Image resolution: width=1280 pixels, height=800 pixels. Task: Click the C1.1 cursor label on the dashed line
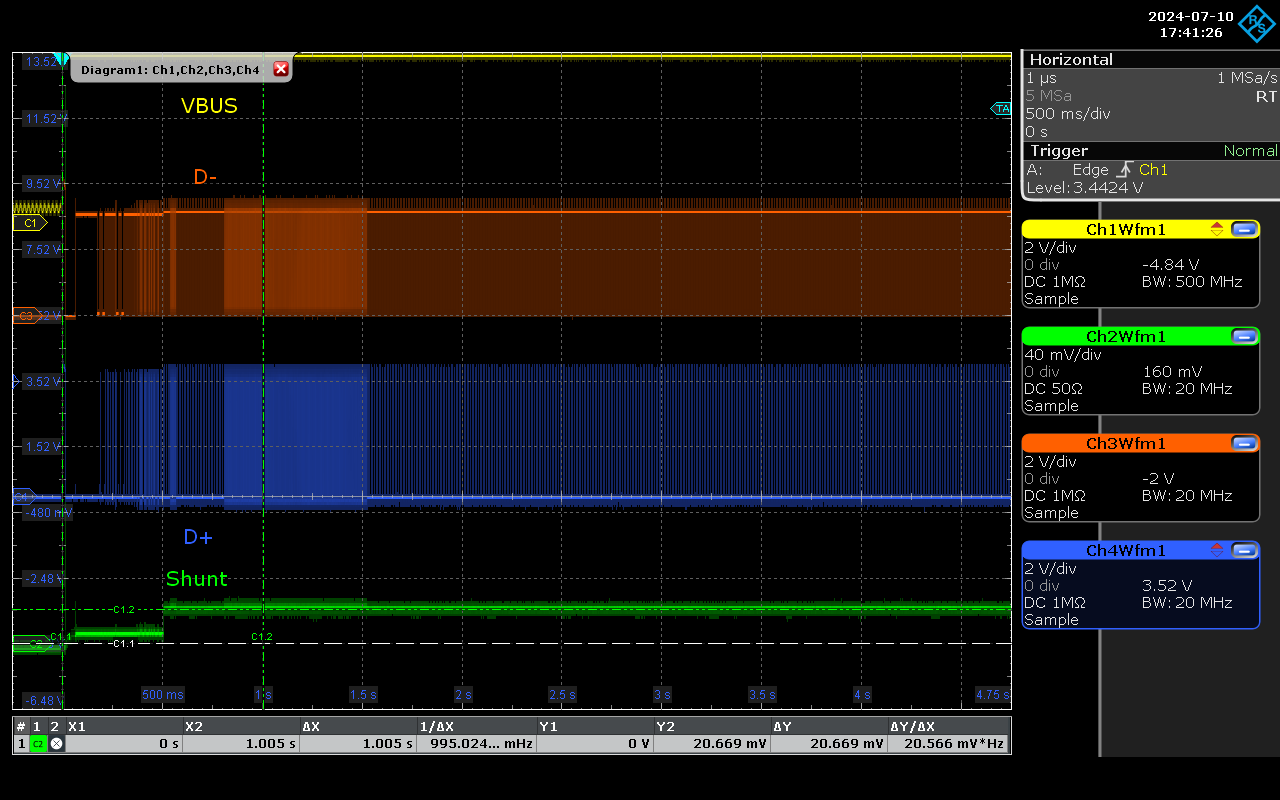(x=124, y=643)
